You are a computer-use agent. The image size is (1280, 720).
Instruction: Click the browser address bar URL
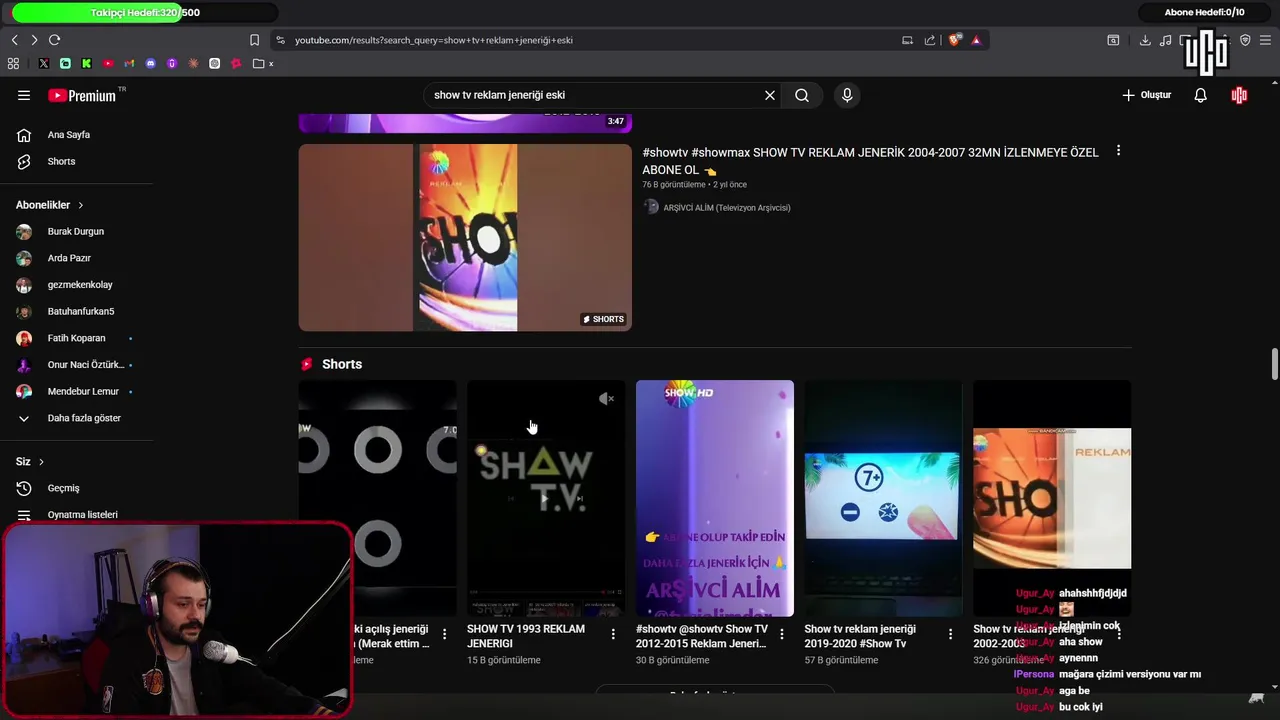coord(434,40)
